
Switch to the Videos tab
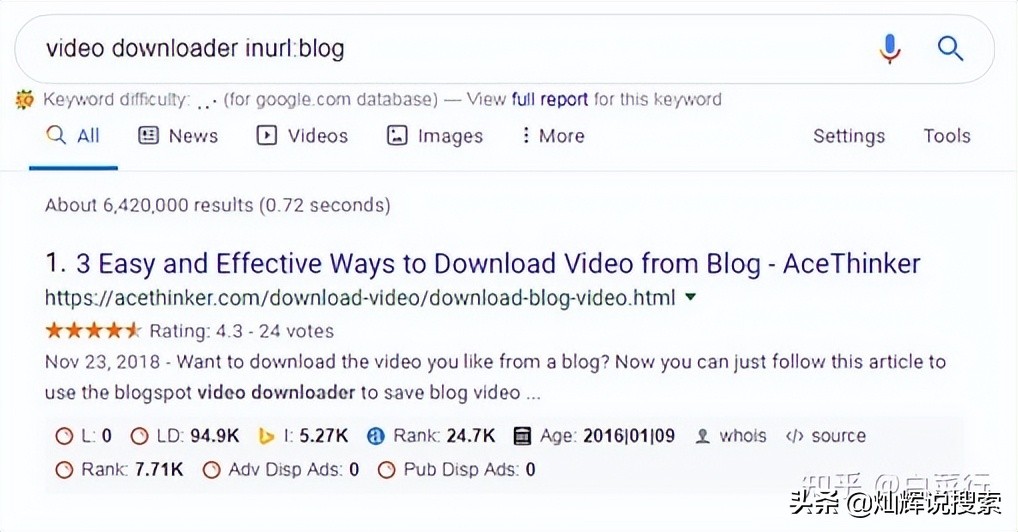click(x=302, y=136)
